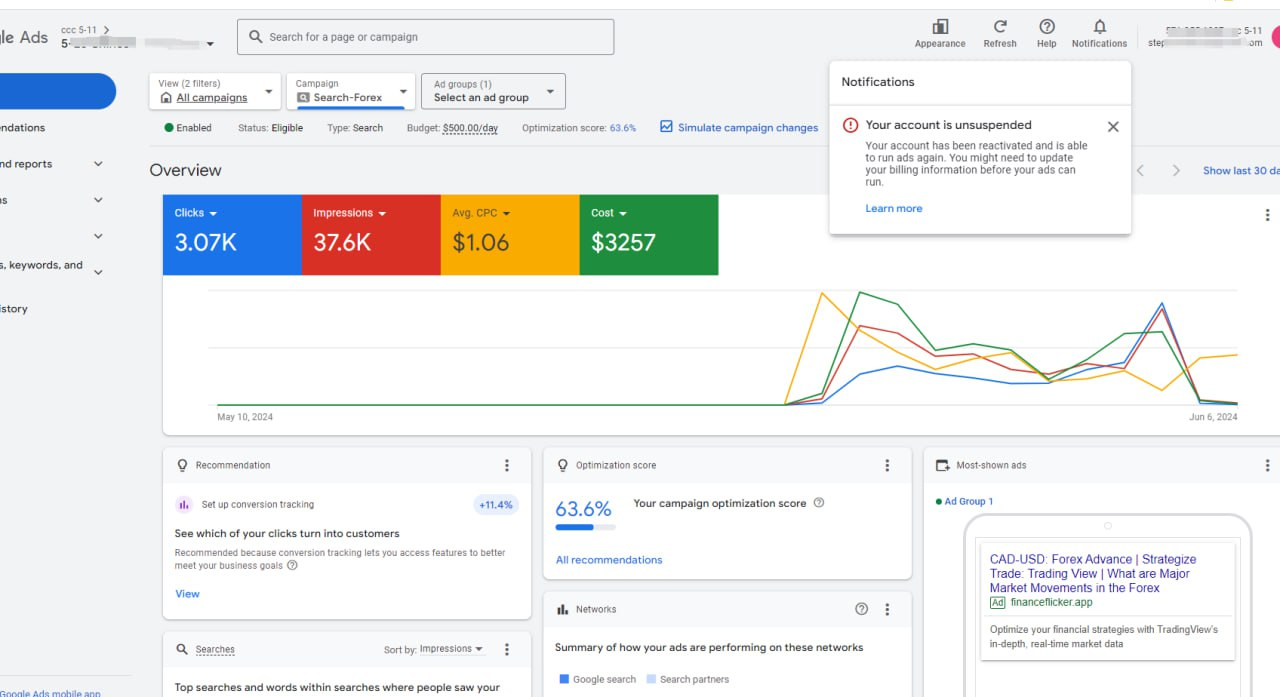Viewport: 1280px width, 697px height.
Task: Open the View link in Recommendation
Action: [187, 594]
